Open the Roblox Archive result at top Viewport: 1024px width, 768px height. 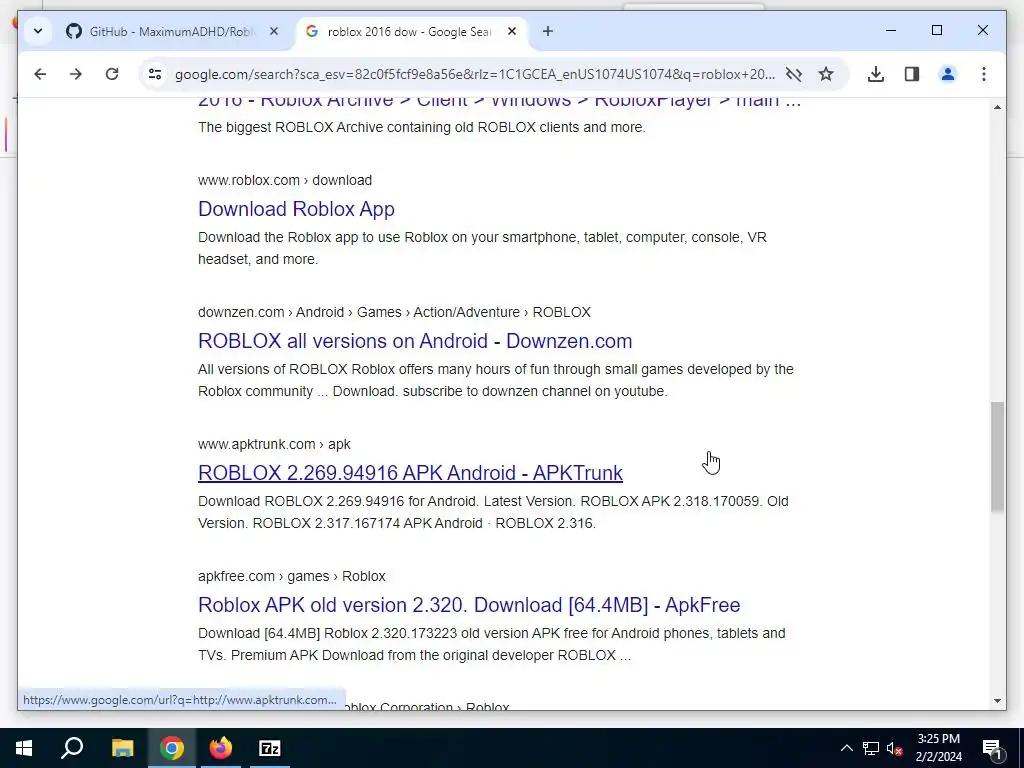pyautogui.click(x=499, y=103)
